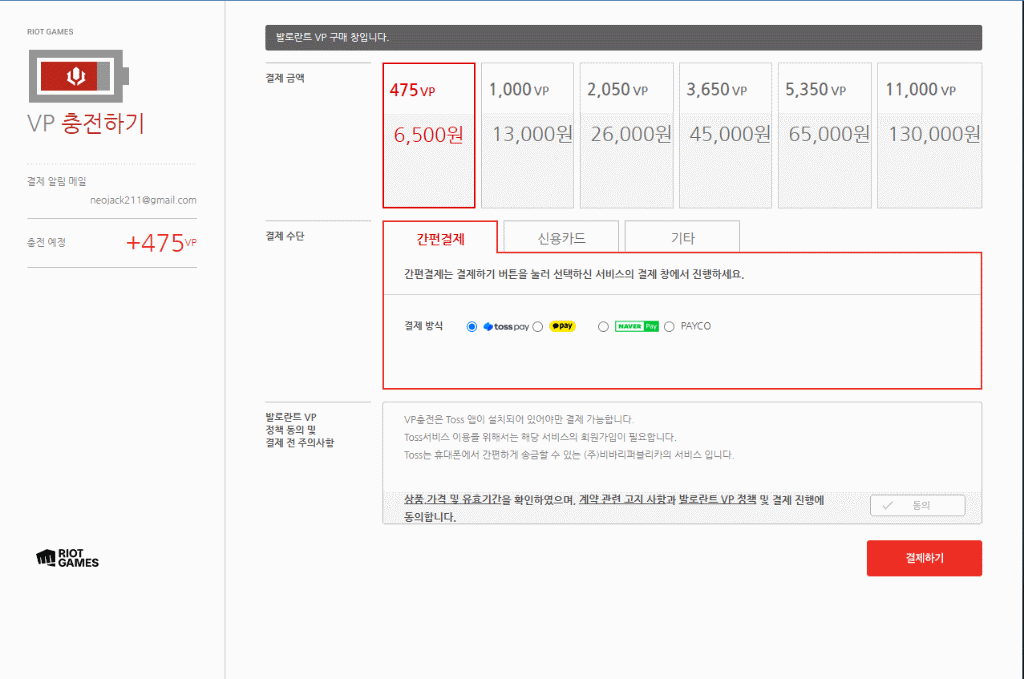
Task: Select the Kakao Pay radio button
Action: click(536, 326)
